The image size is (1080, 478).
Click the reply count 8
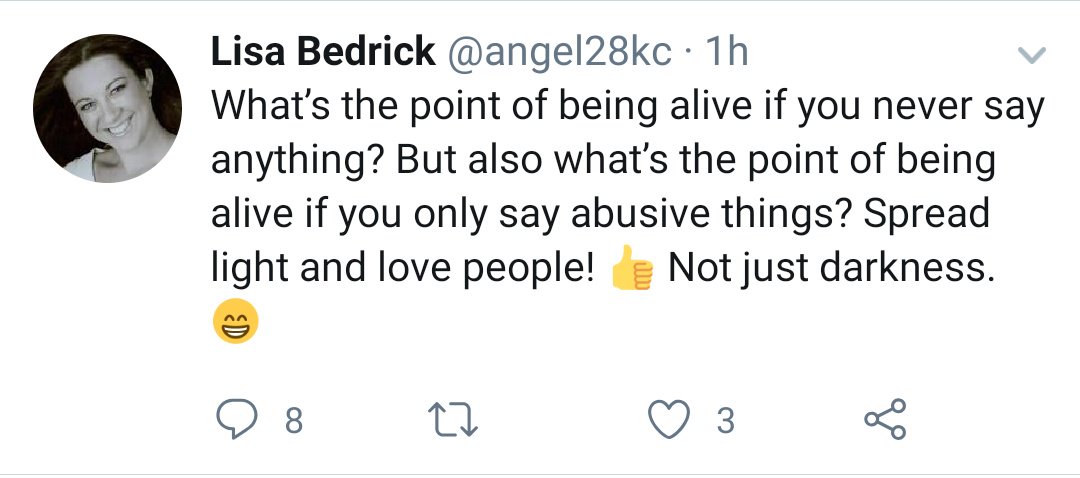click(x=293, y=420)
